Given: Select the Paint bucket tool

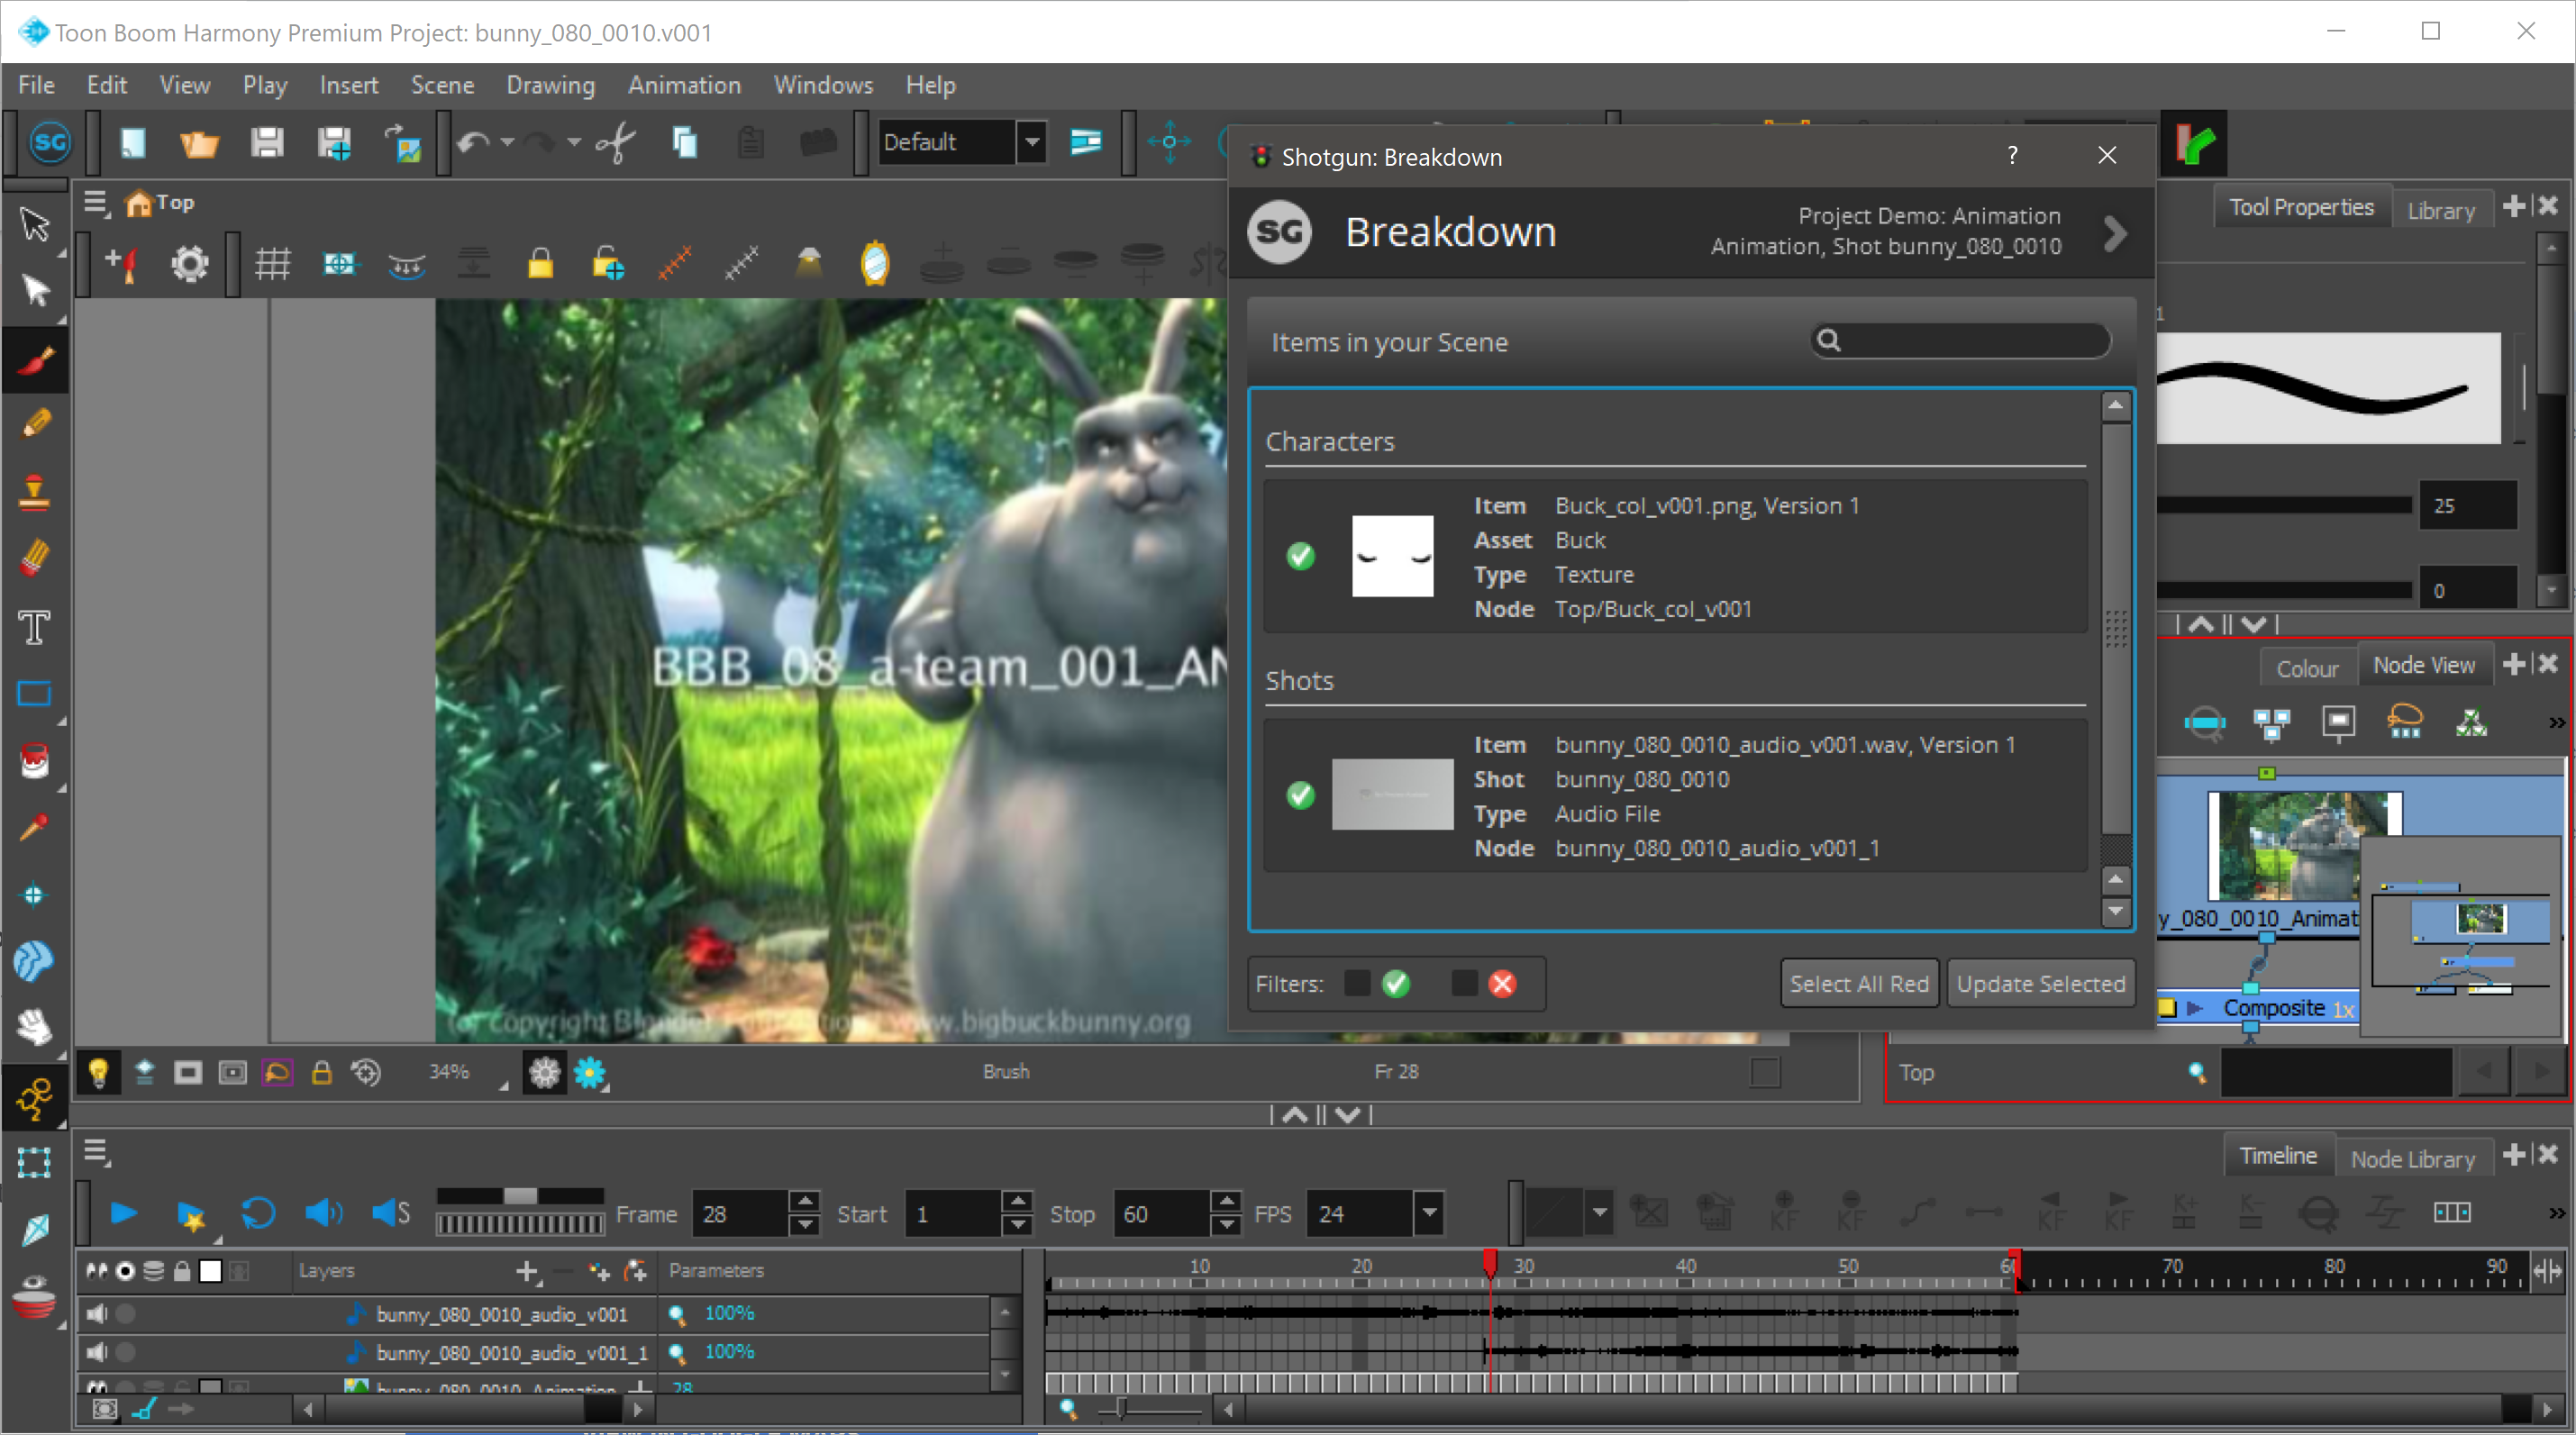Looking at the screenshot, I should coord(35,761).
